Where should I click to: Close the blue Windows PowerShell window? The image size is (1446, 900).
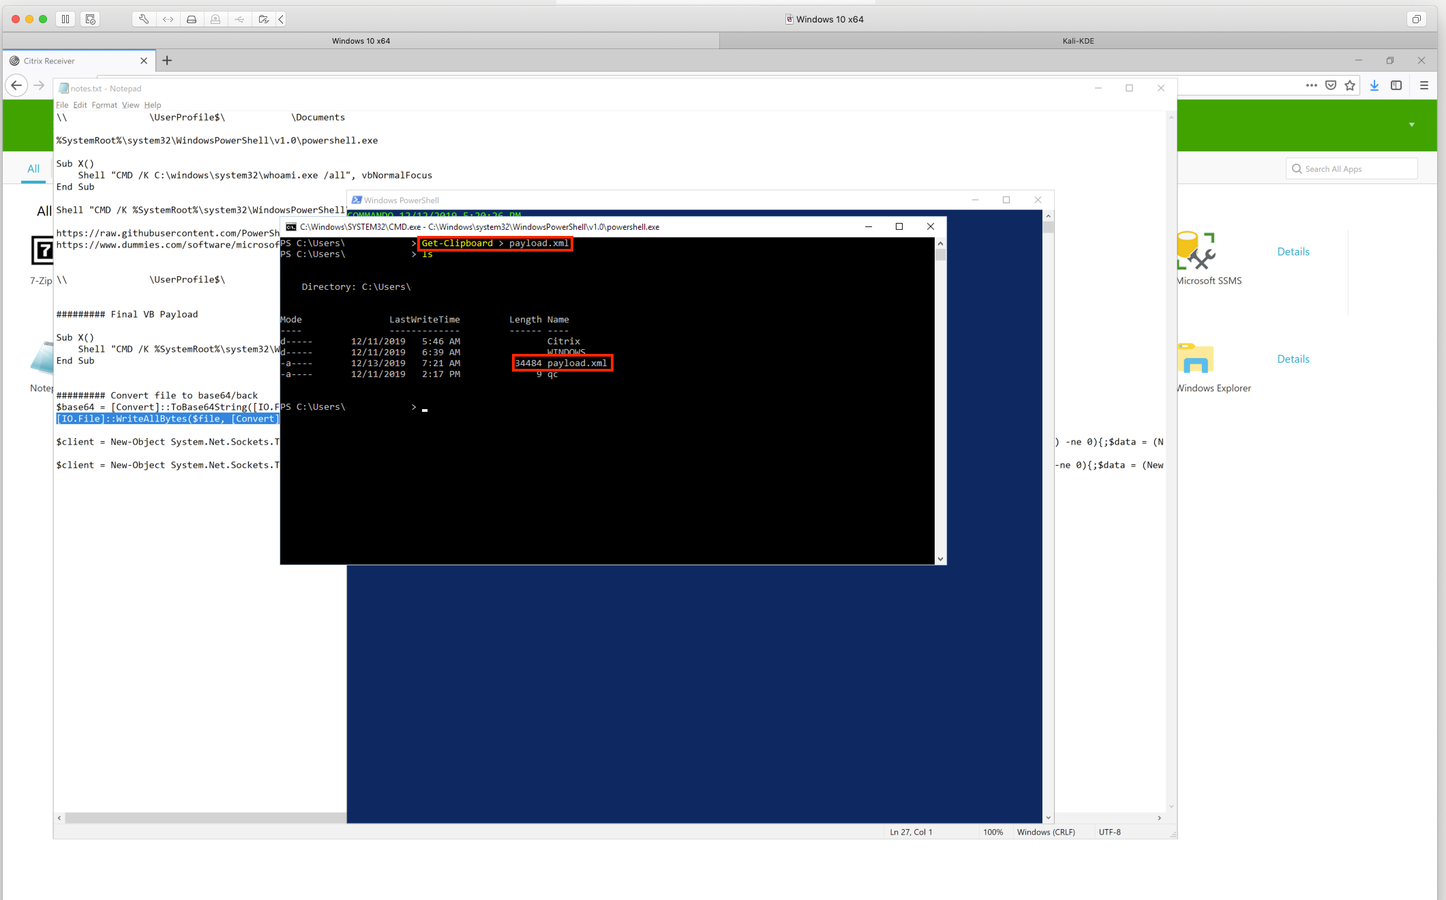(1037, 200)
